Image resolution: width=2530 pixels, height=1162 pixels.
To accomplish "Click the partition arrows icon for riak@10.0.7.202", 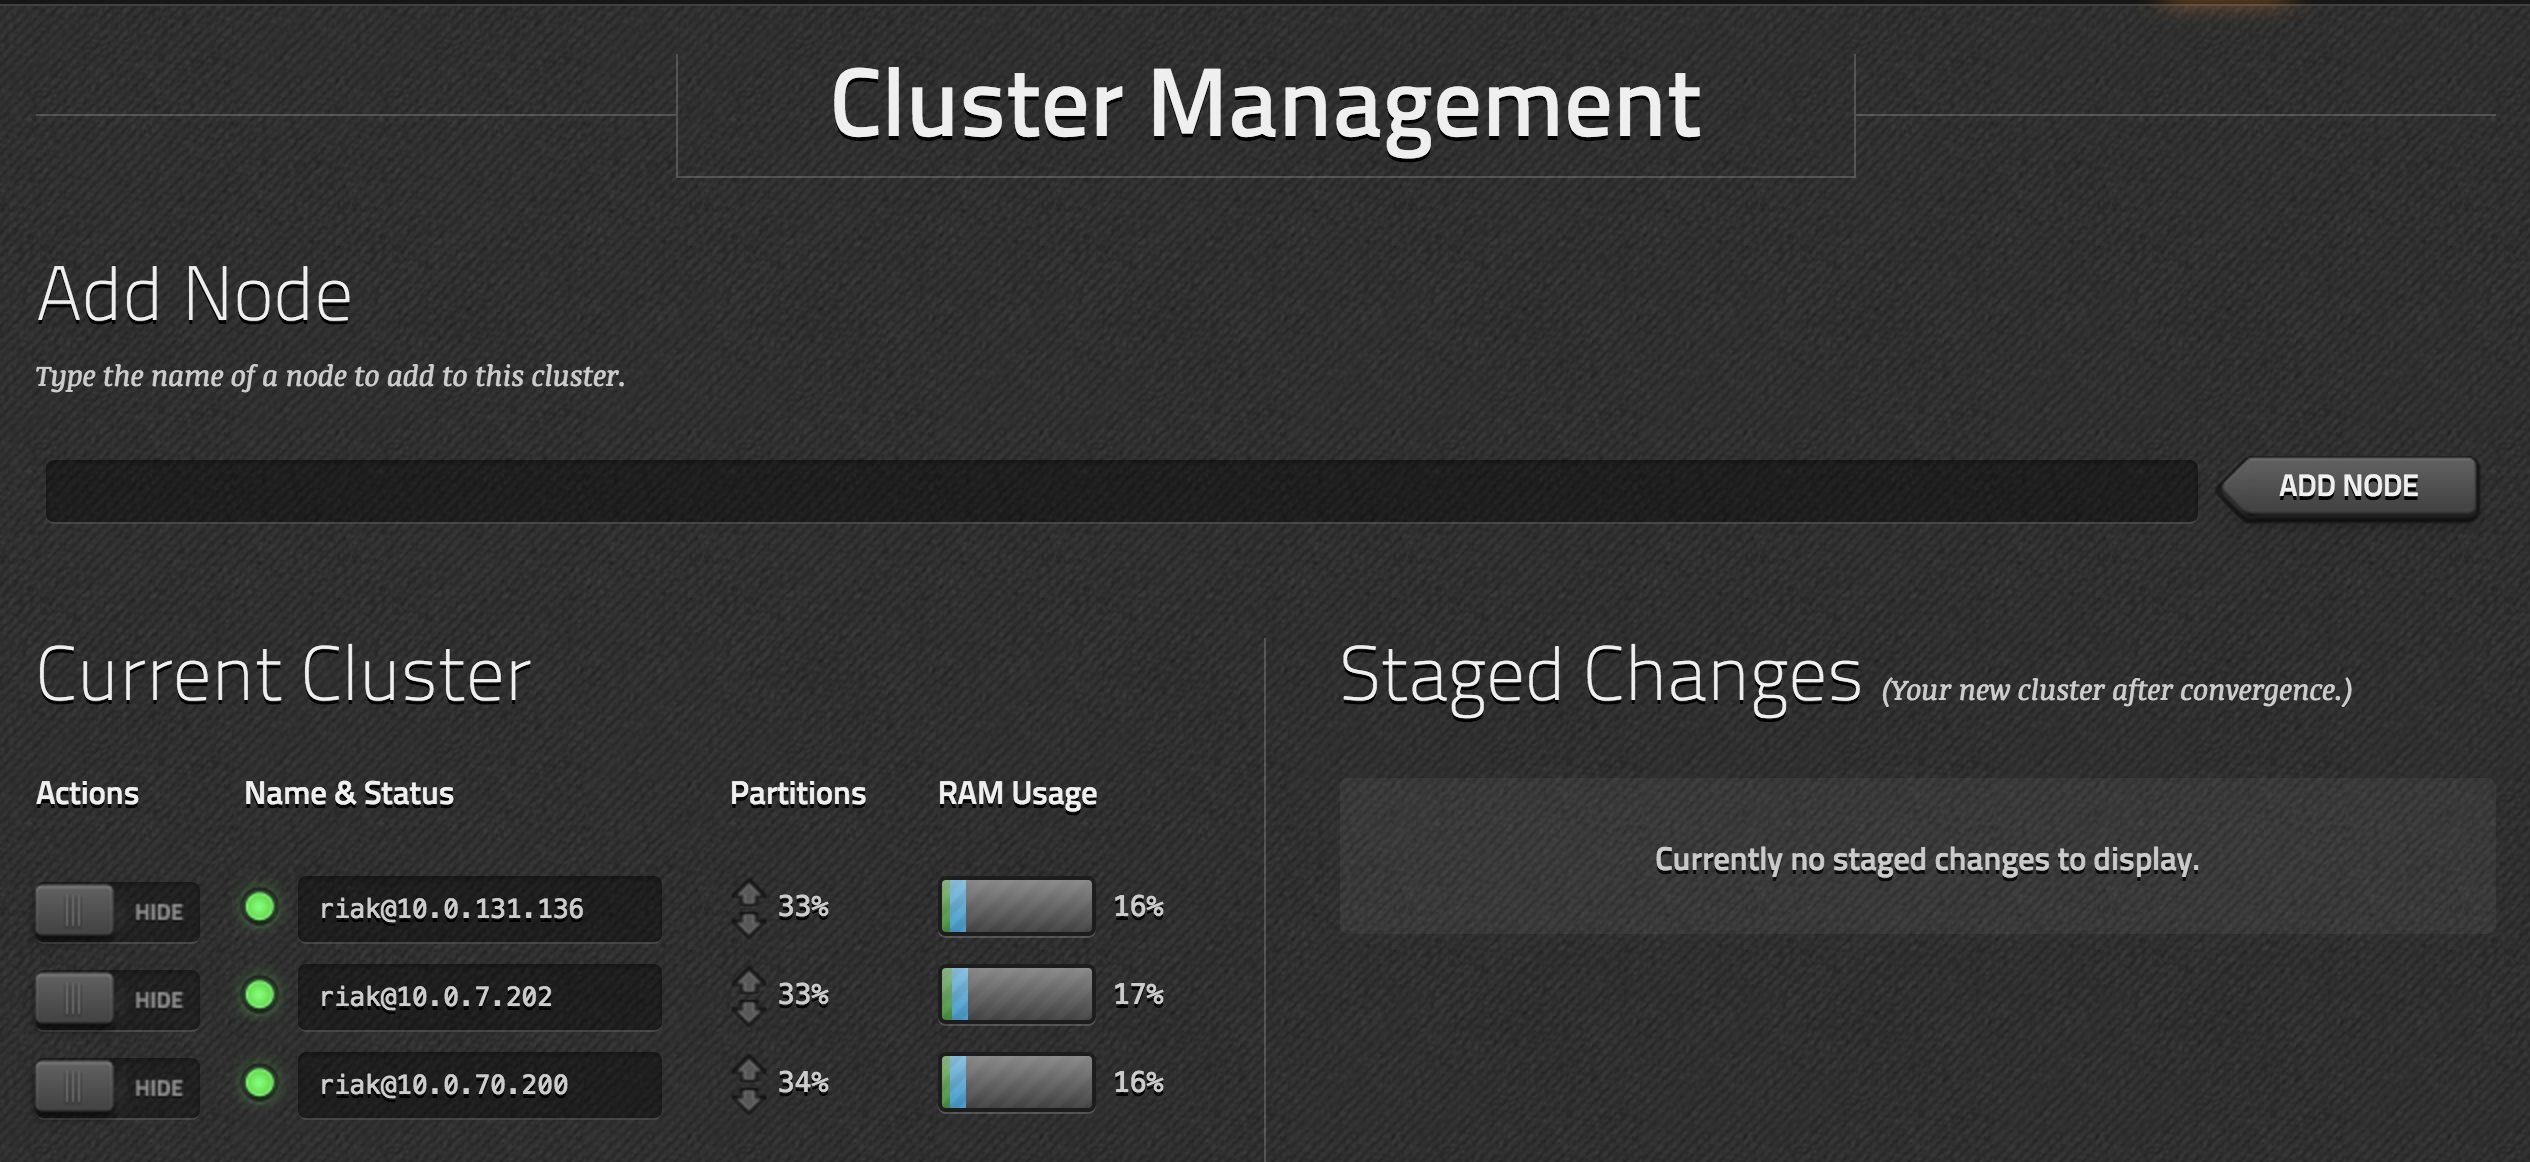I will click(748, 996).
